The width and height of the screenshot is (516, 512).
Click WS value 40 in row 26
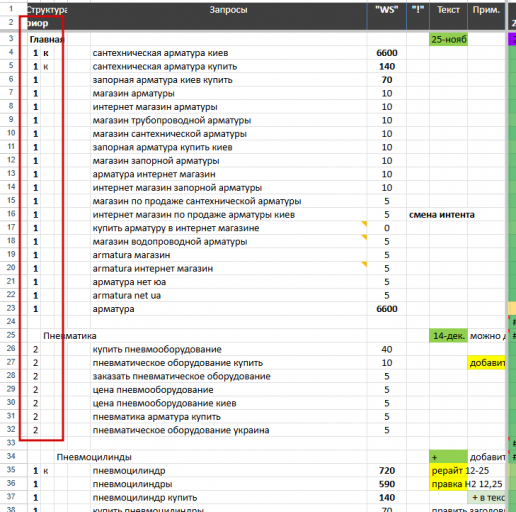pyautogui.click(x=387, y=349)
